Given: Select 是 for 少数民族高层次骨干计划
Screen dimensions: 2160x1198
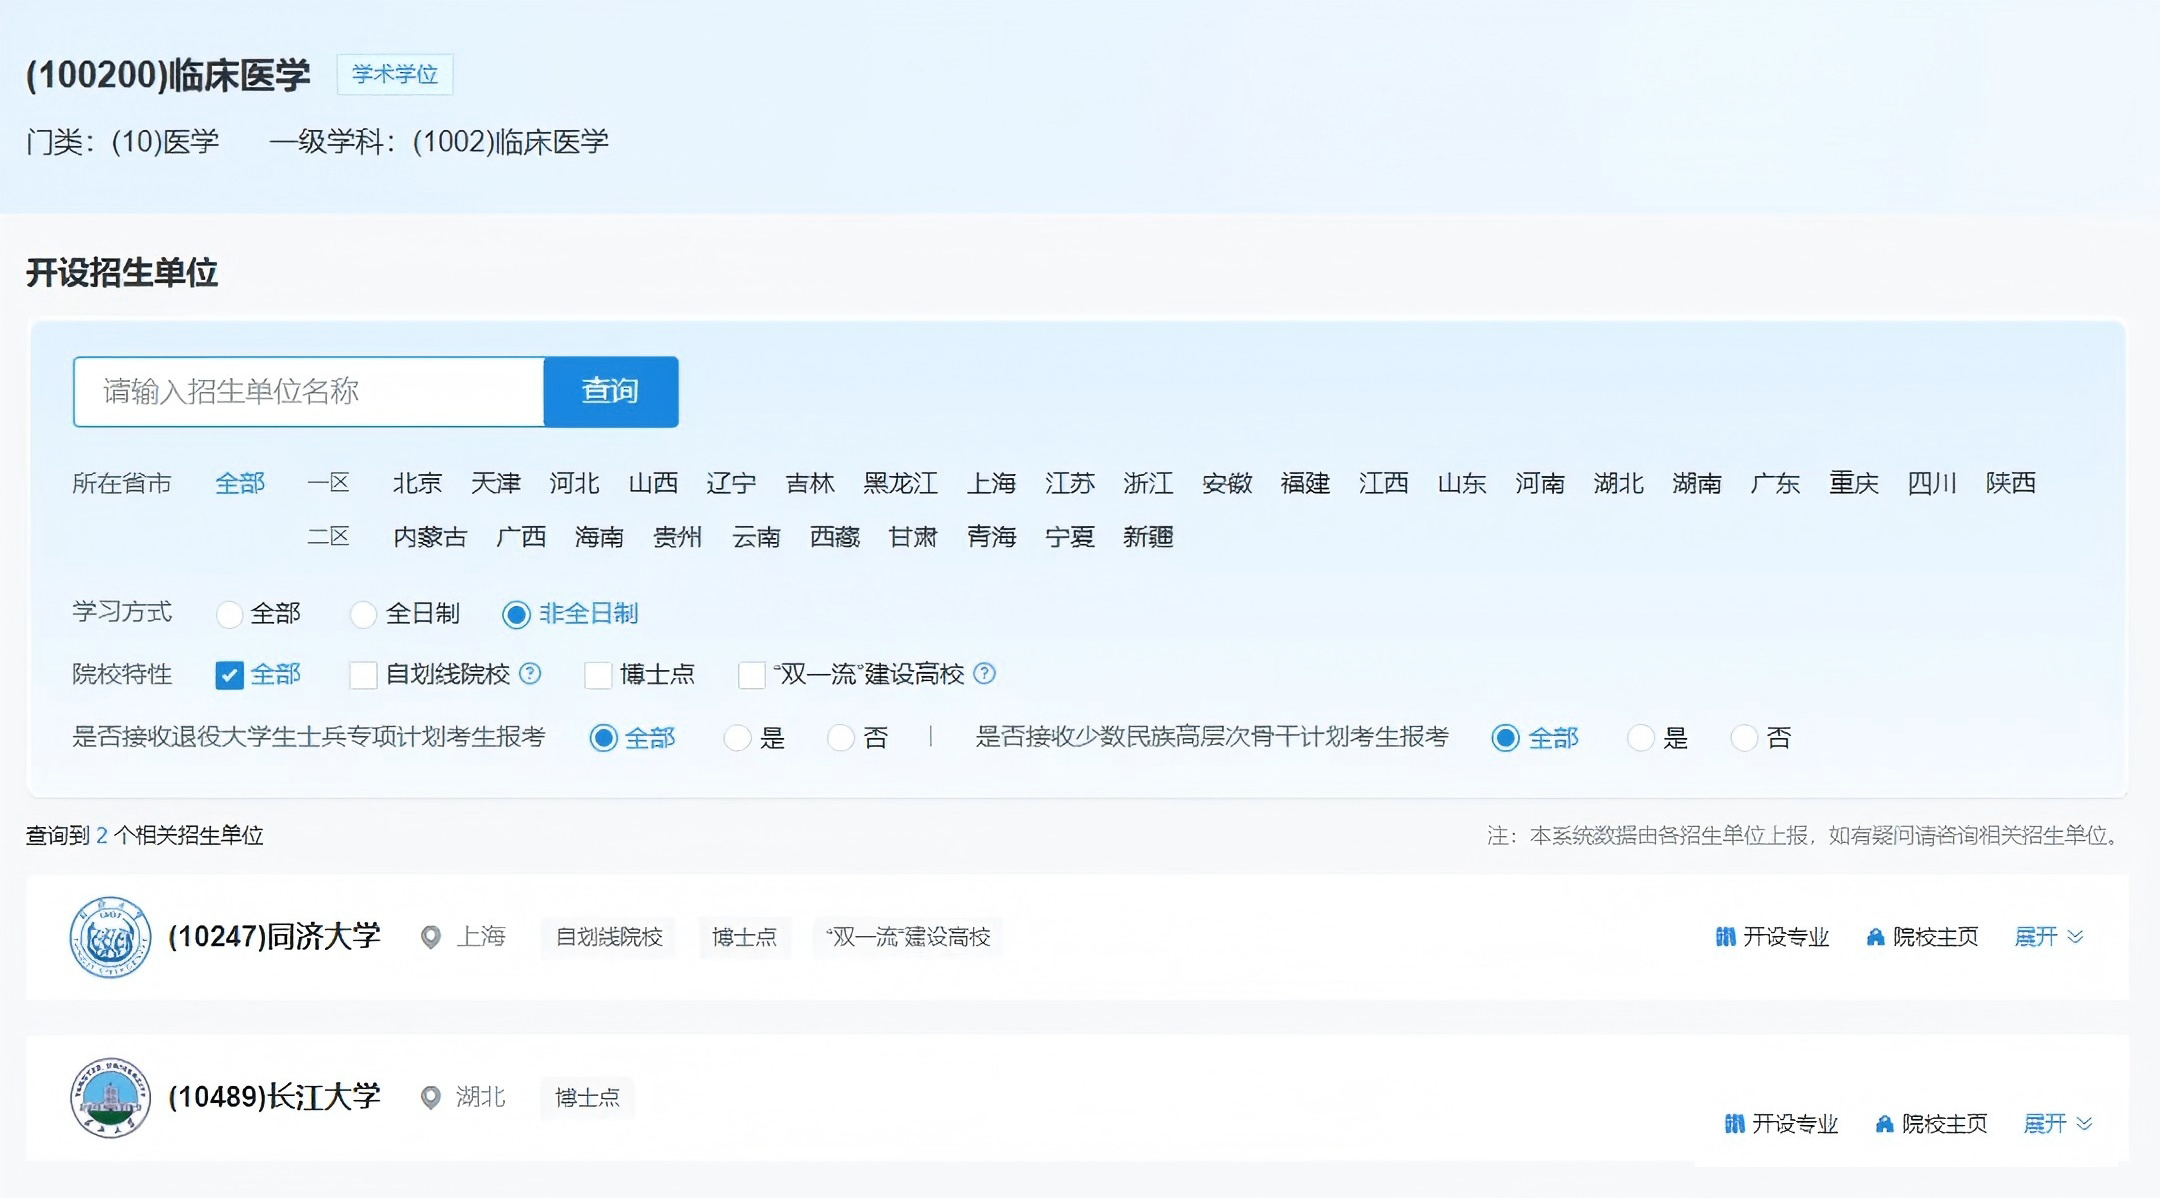Looking at the screenshot, I should point(1640,738).
